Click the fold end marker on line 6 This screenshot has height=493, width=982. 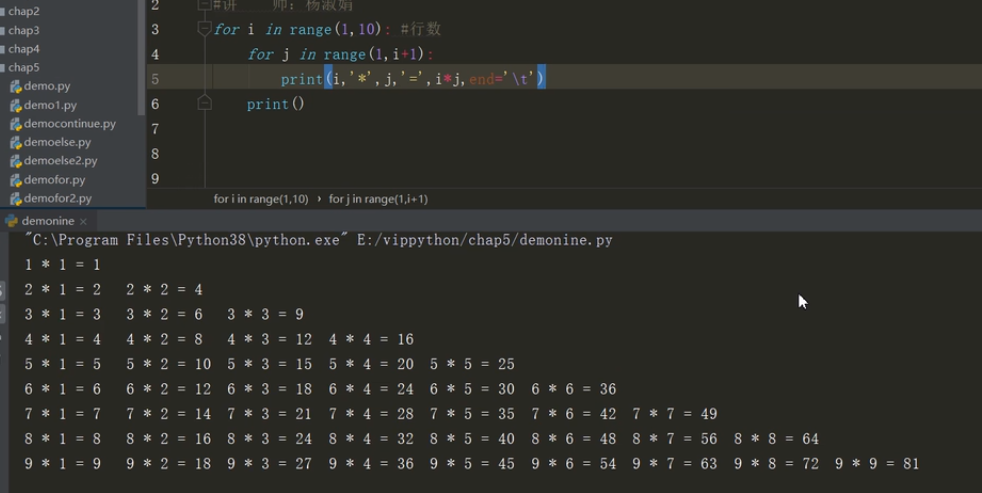point(204,103)
